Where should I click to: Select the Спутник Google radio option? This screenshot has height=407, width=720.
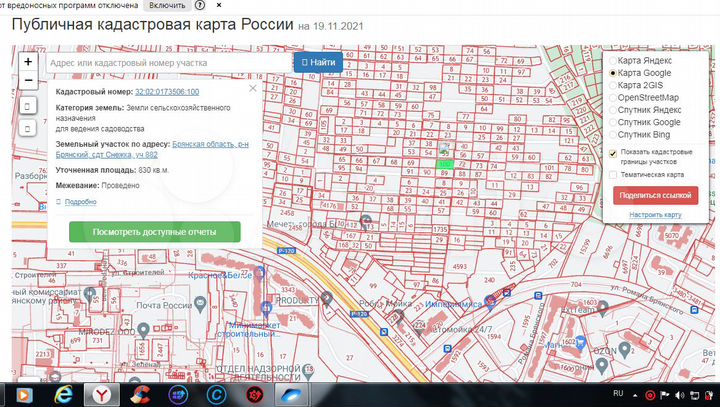click(613, 123)
